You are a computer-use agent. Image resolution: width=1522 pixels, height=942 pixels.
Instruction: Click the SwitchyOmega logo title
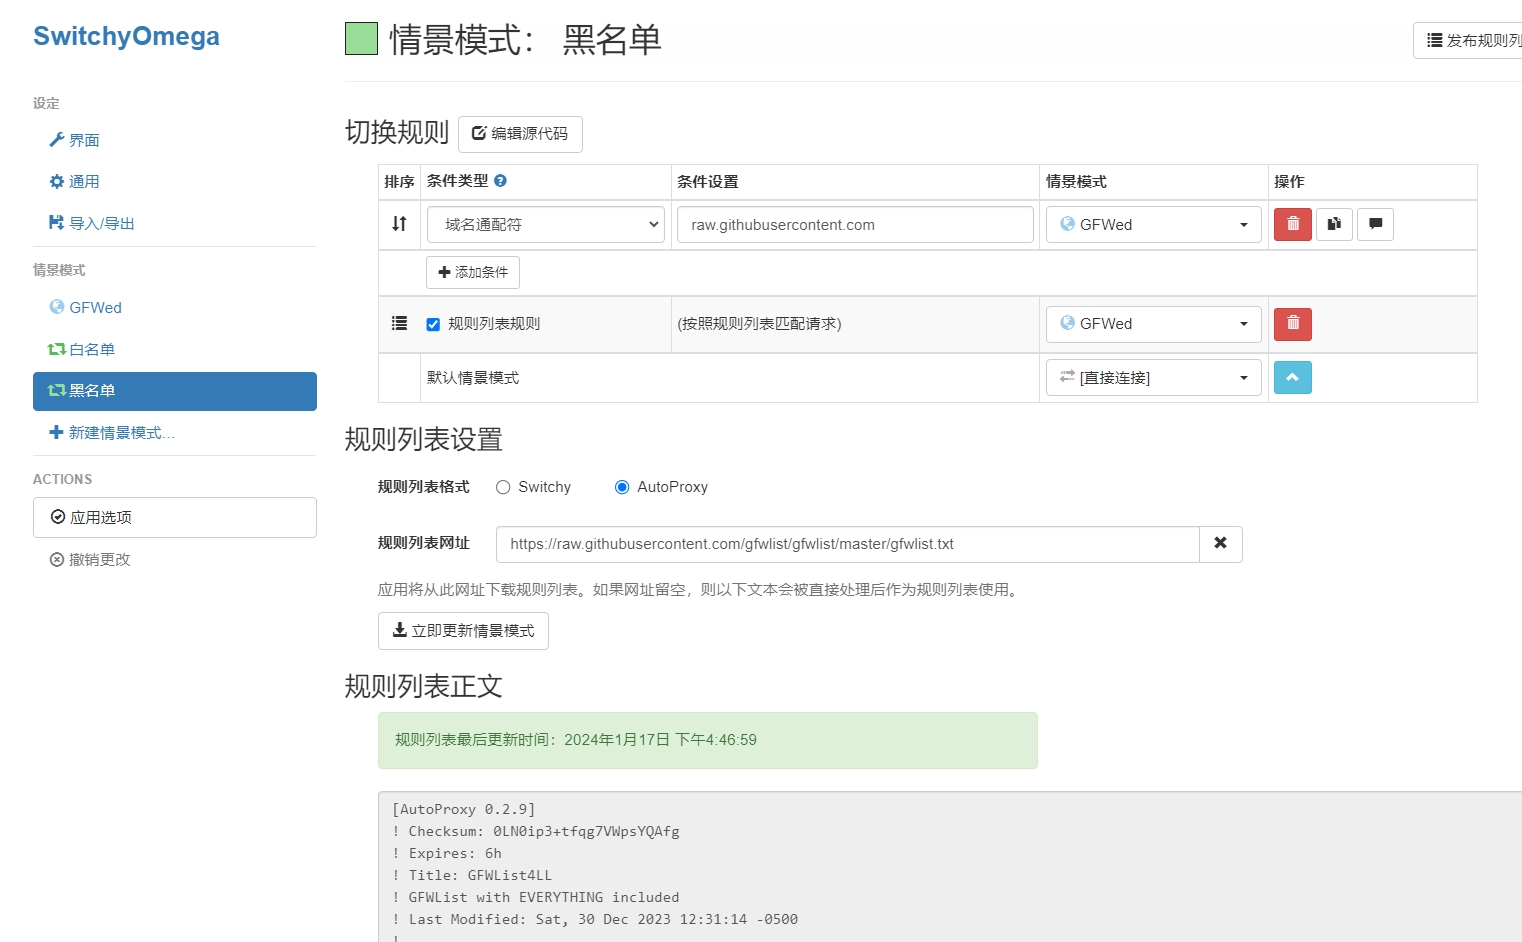coord(126,36)
